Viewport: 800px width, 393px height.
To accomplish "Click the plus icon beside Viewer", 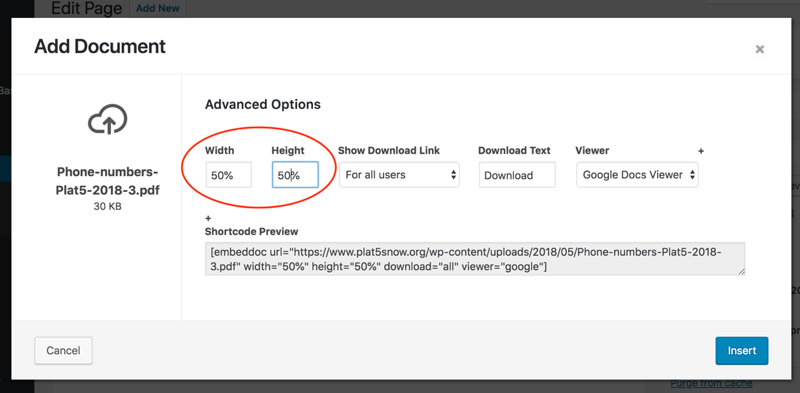I will (701, 151).
